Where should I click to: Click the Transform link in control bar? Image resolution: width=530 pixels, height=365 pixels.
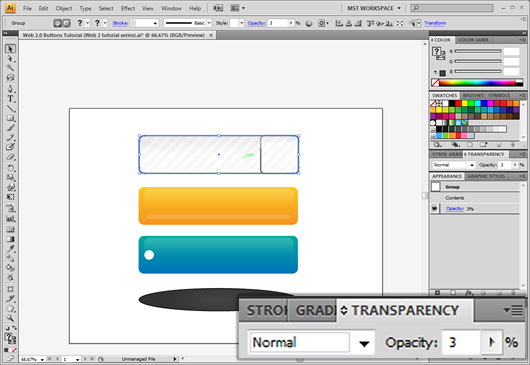(435, 23)
